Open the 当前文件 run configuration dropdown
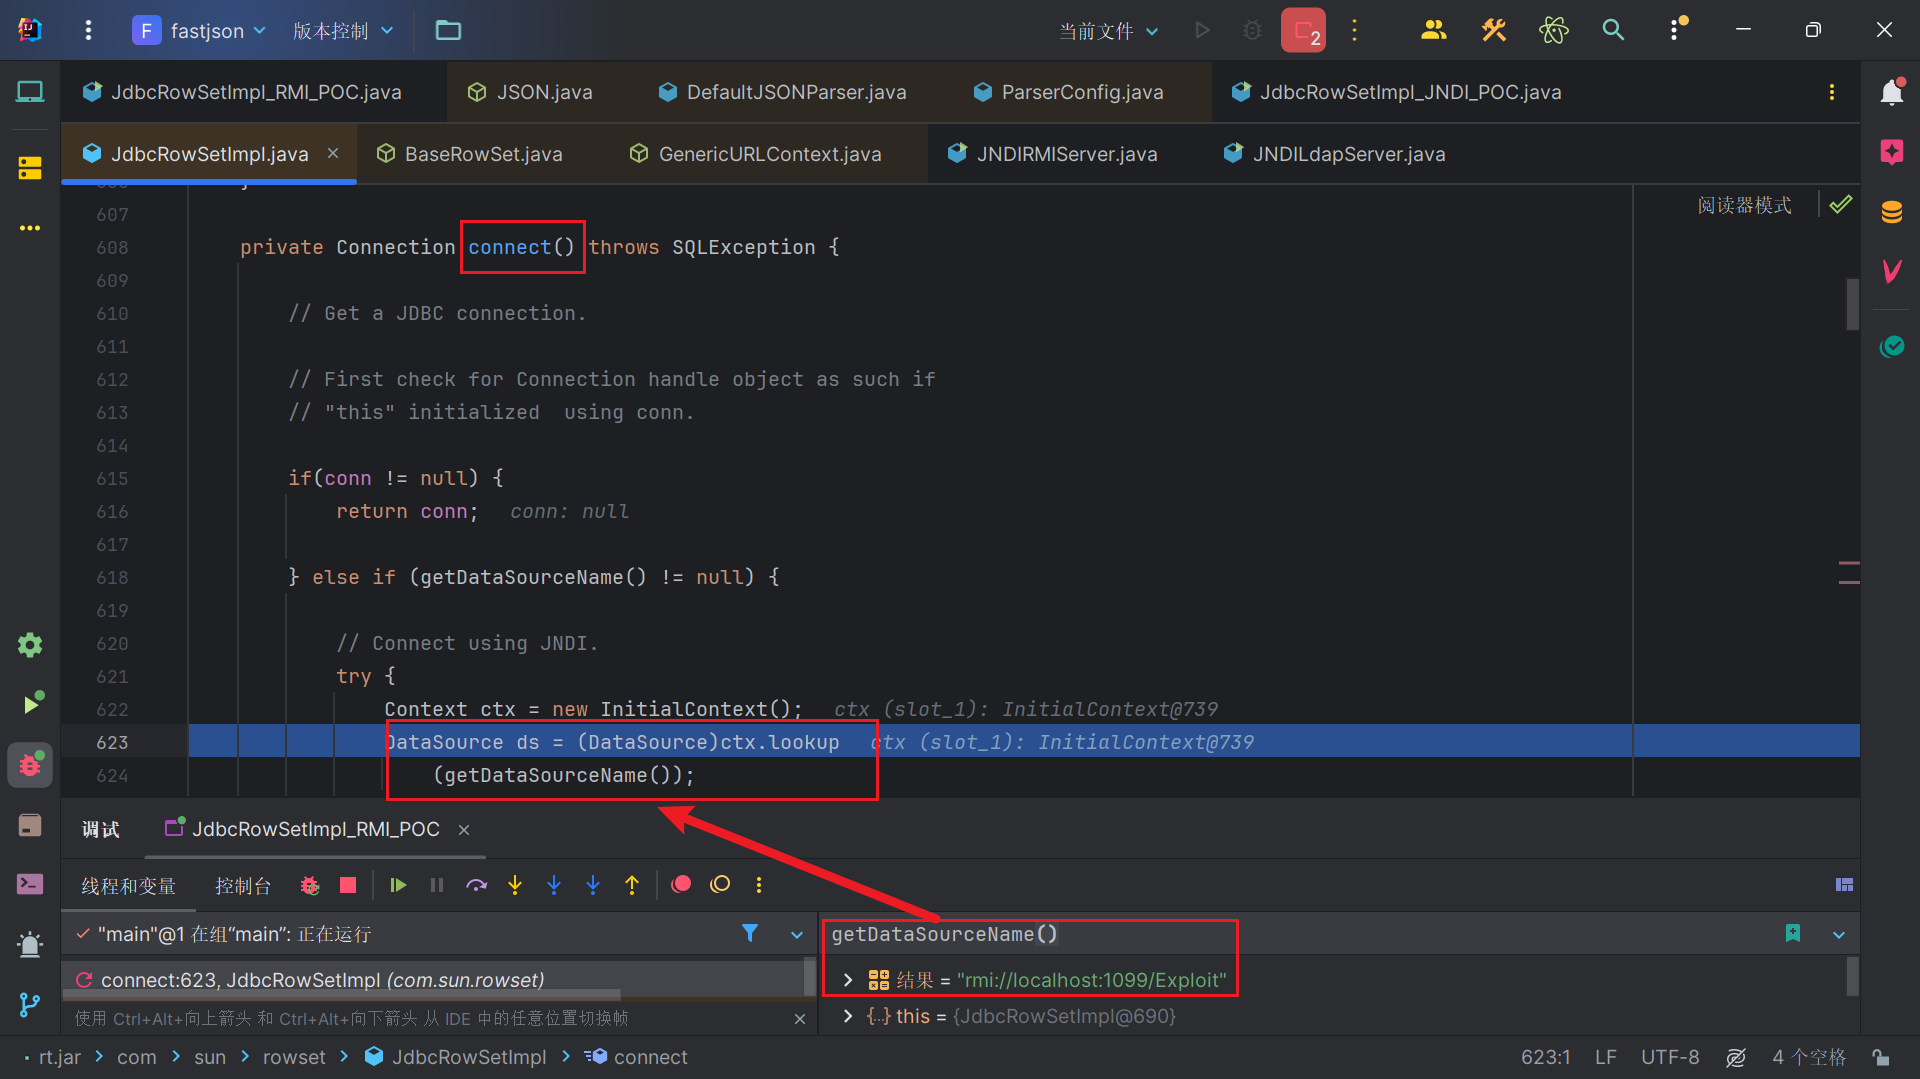Image resolution: width=1920 pixels, height=1079 pixels. pyautogui.click(x=1109, y=31)
